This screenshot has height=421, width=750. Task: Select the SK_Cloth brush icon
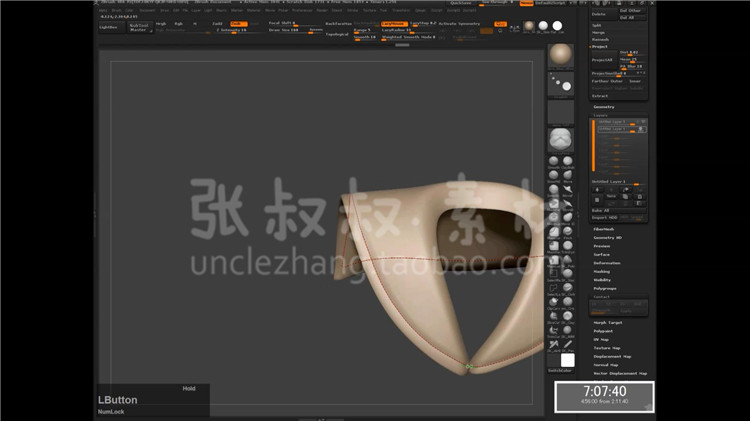point(567,288)
